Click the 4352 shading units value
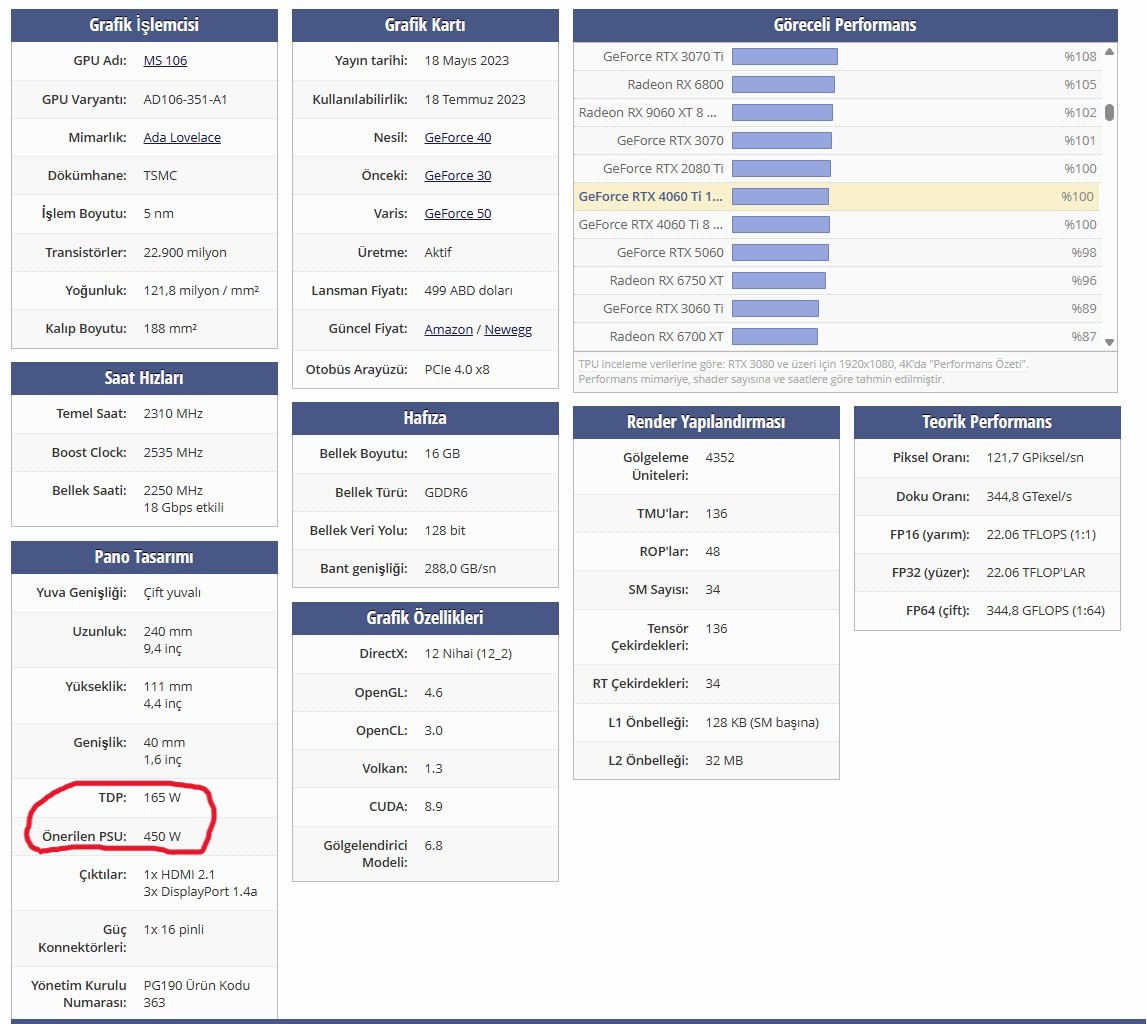Screen dimensions: 1147x1024 (x=720, y=457)
